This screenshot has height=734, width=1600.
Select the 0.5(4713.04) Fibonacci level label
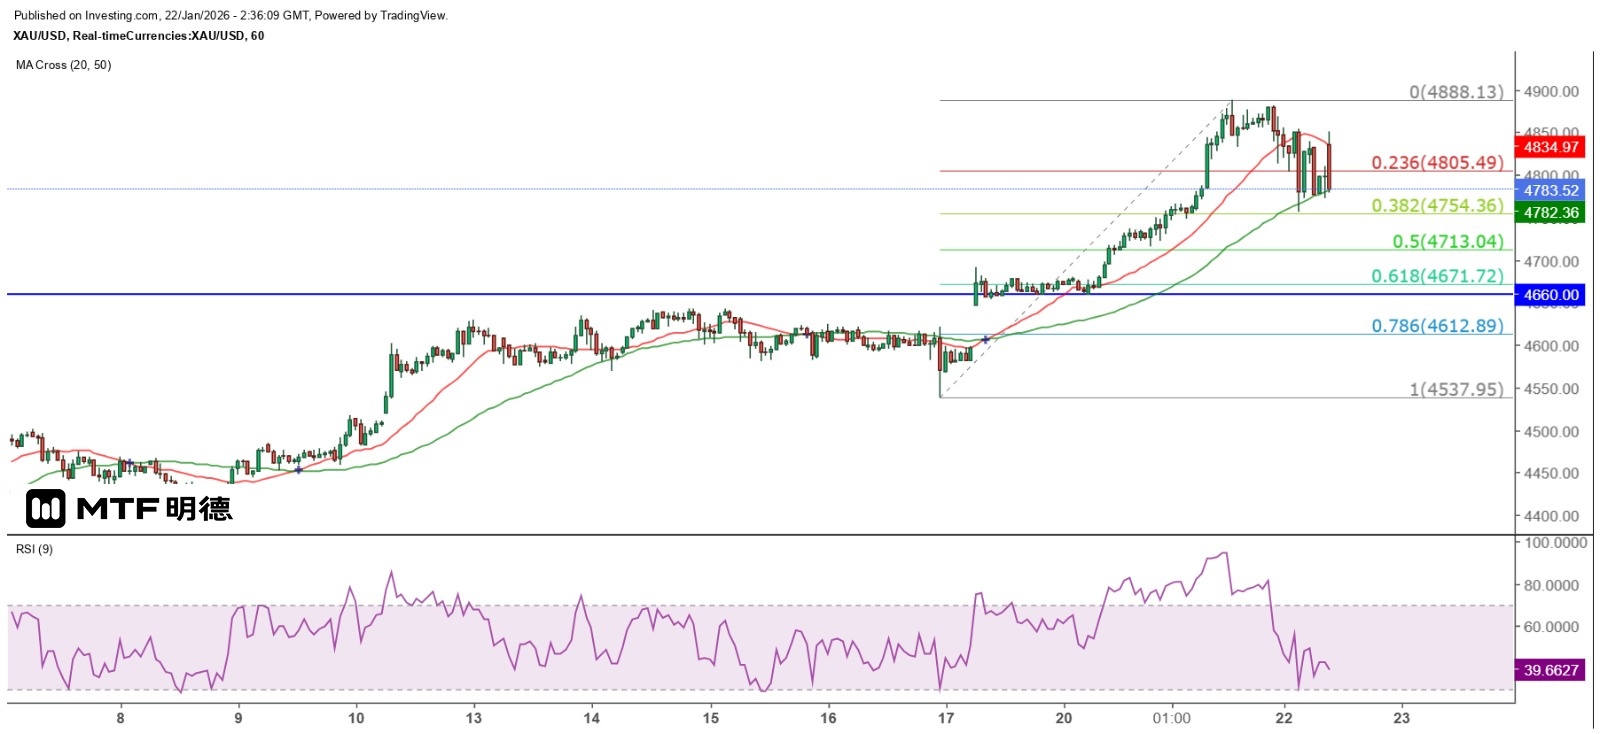1448,241
